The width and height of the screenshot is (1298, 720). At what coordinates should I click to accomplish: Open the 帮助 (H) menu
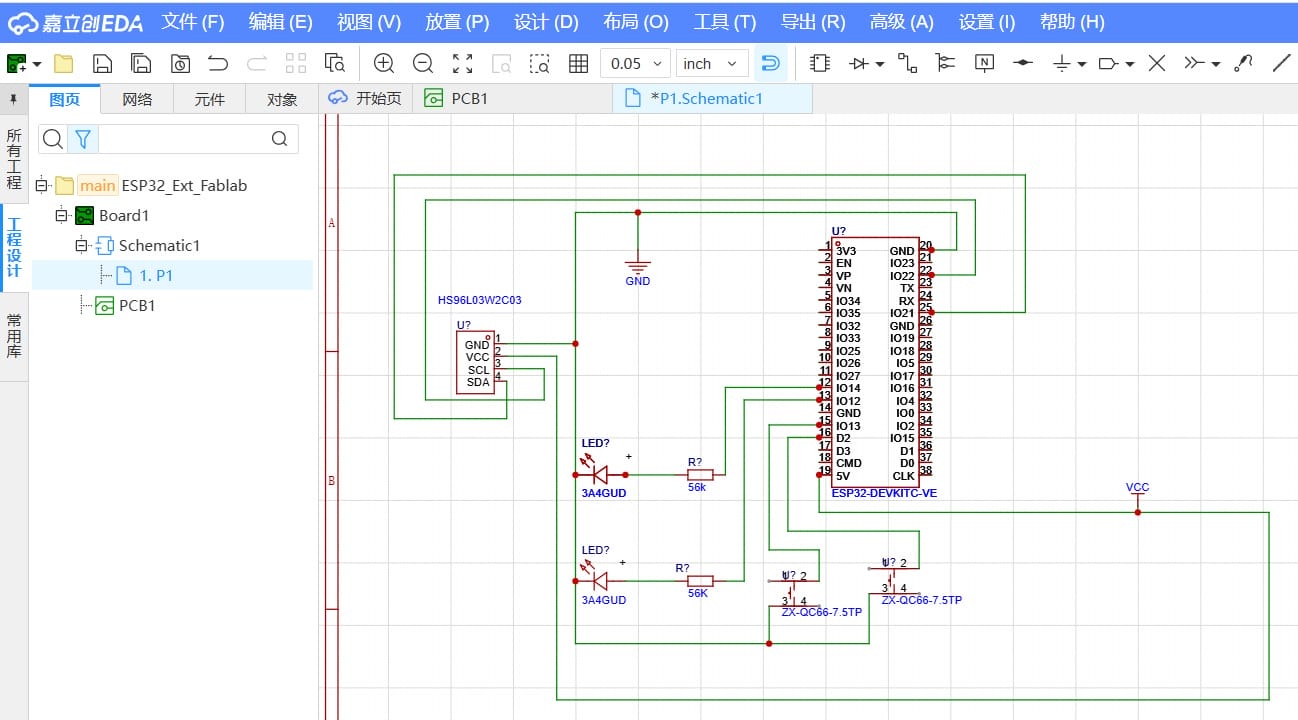click(x=1072, y=22)
